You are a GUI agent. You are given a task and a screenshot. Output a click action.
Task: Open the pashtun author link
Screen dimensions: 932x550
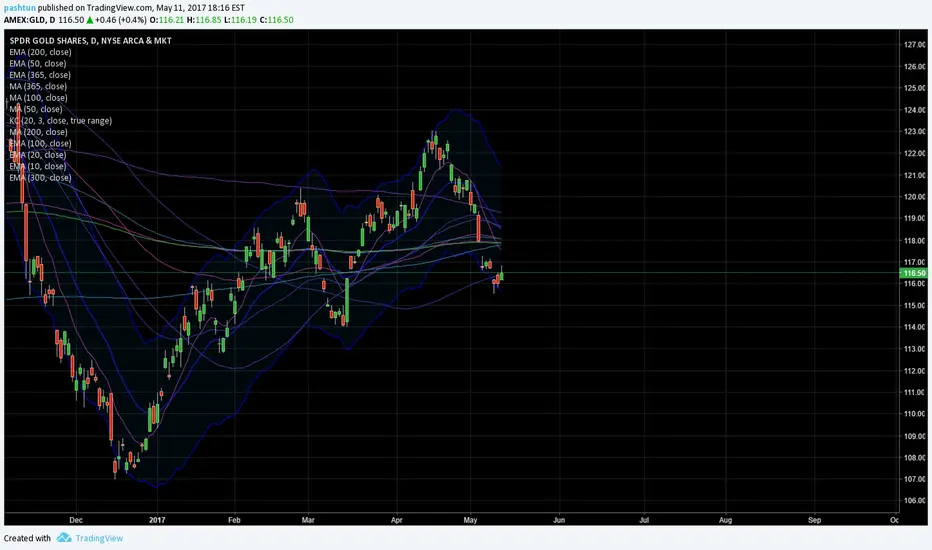pos(20,8)
